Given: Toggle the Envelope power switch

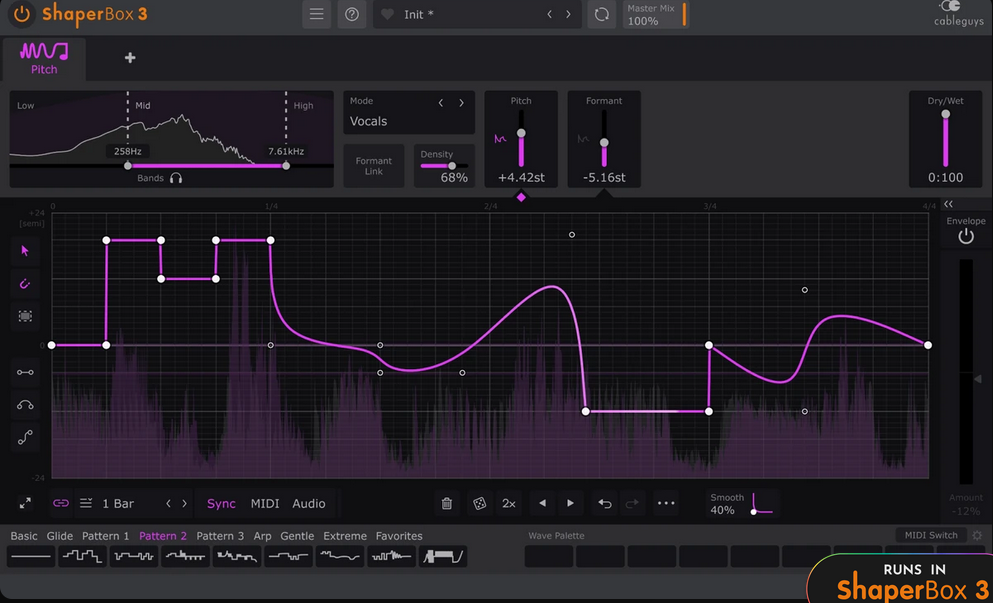Looking at the screenshot, I should 965,237.
